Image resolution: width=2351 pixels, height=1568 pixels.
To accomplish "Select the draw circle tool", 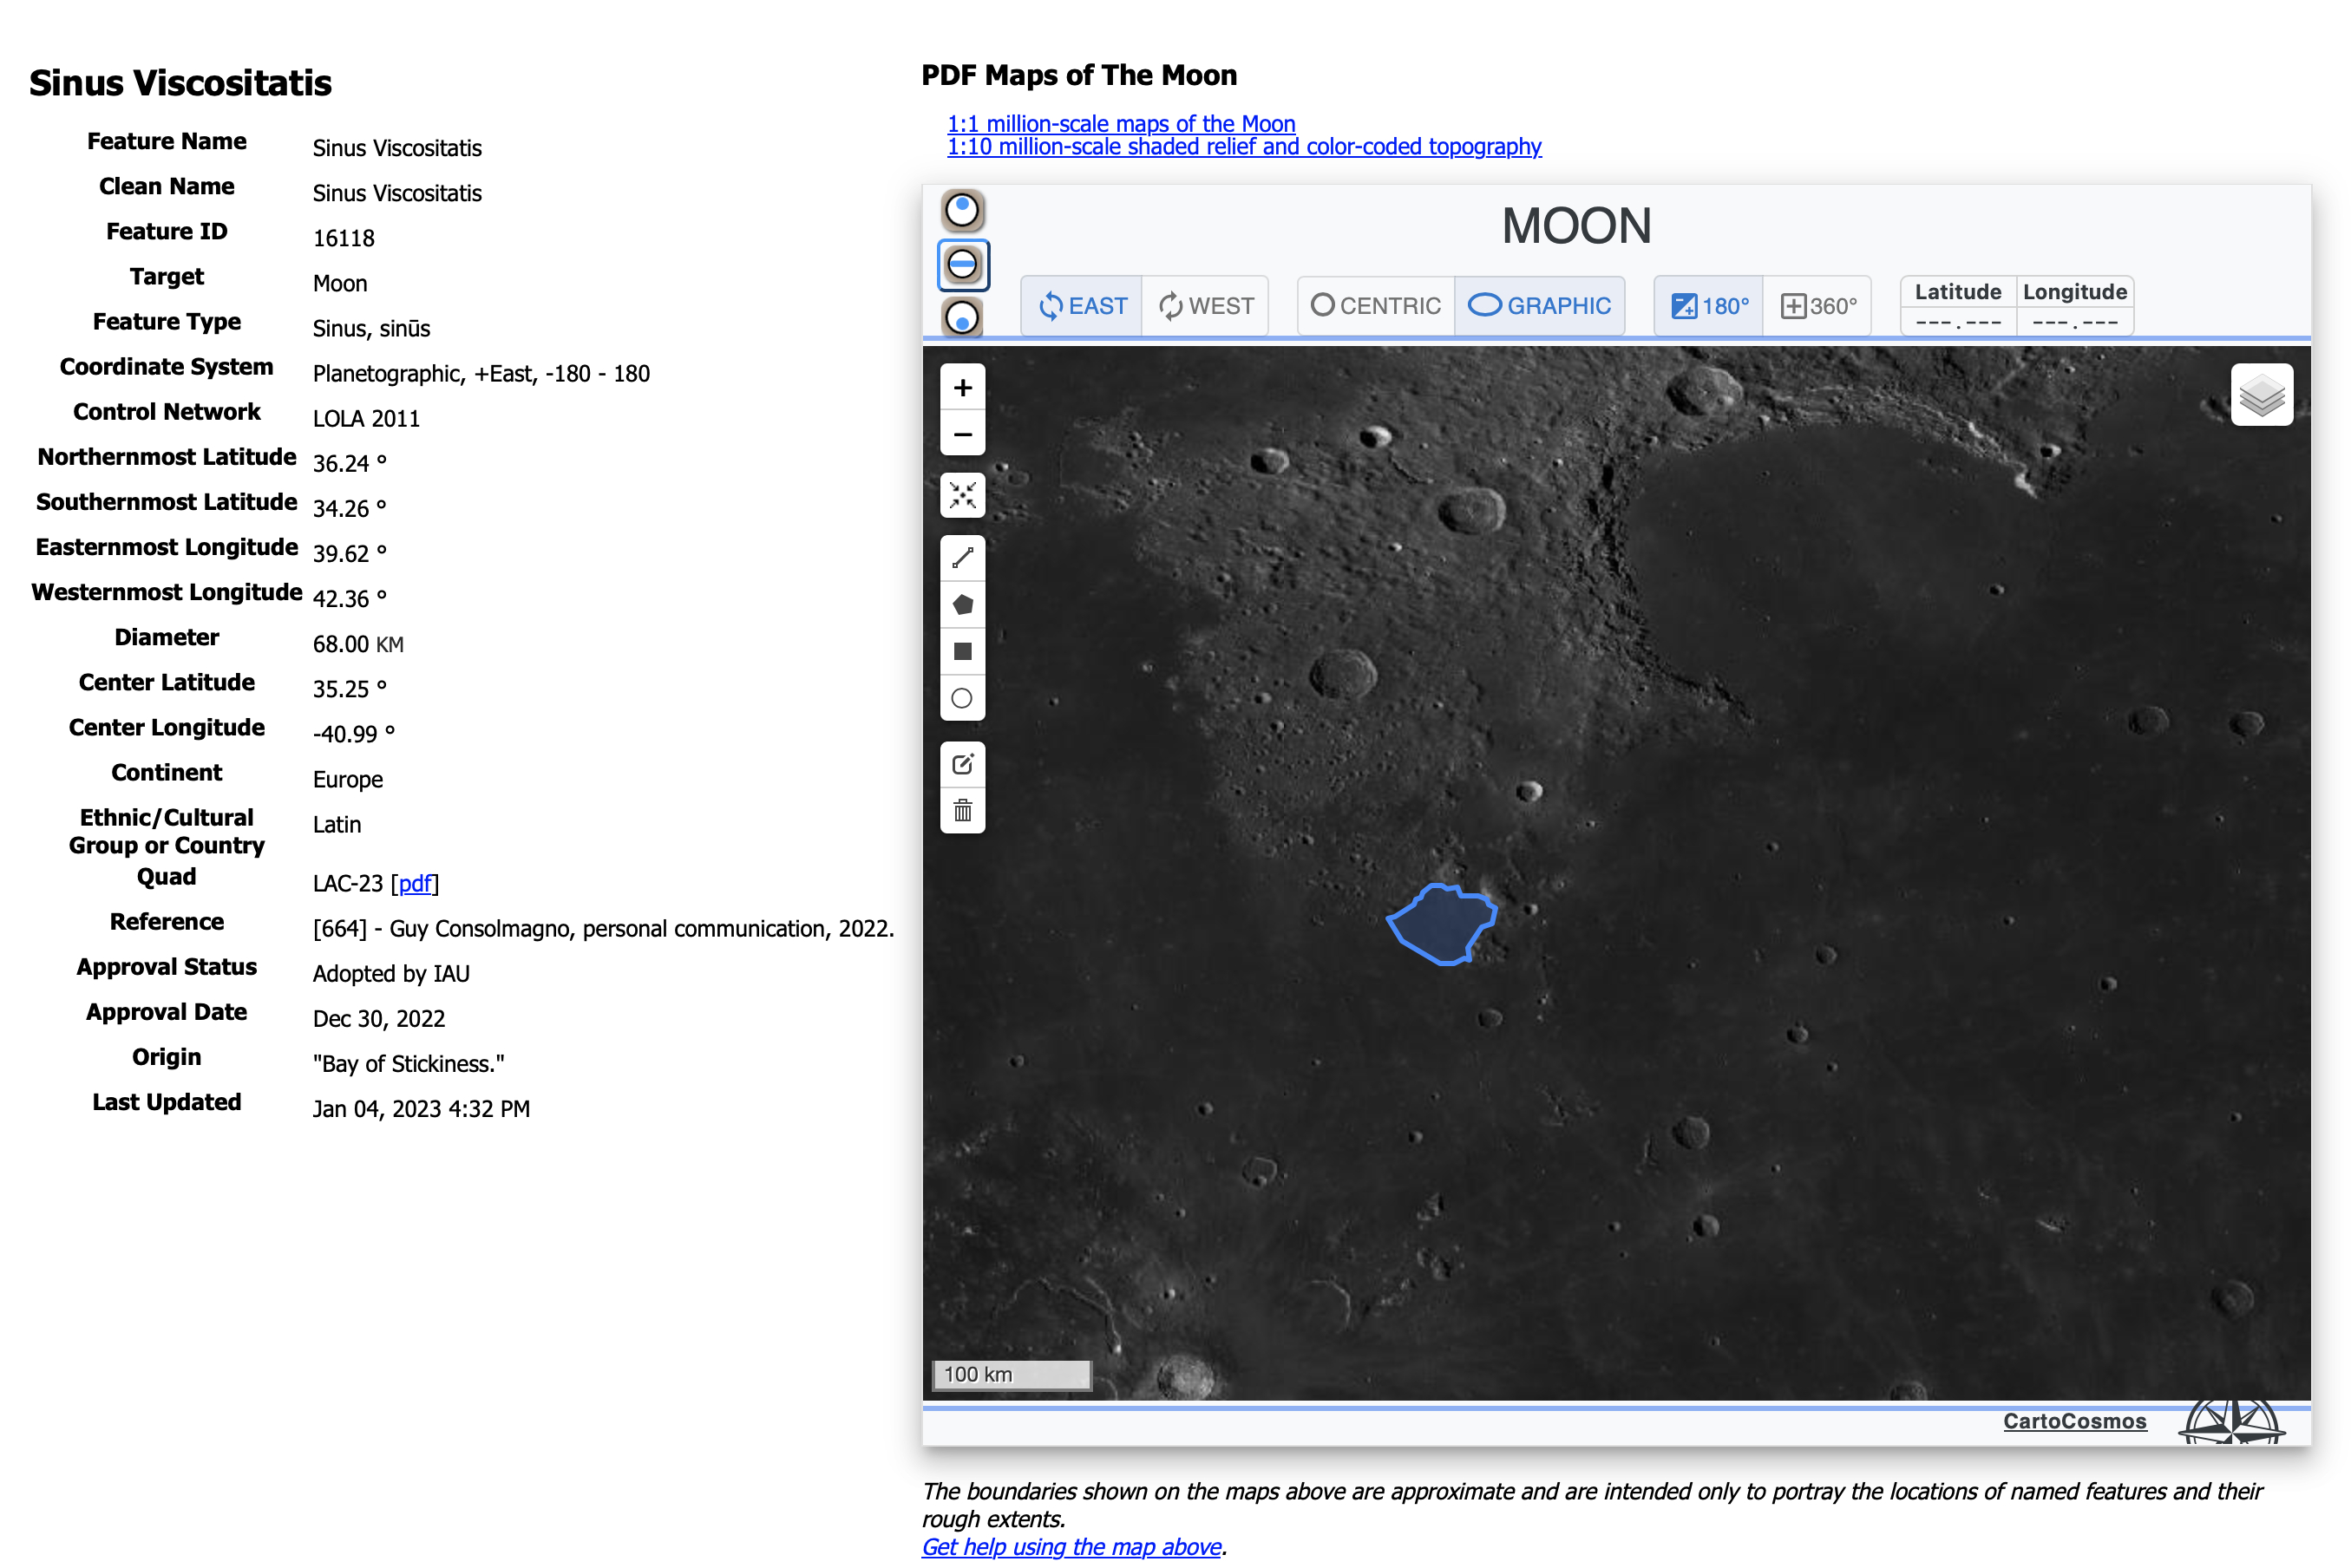I will pos(962,698).
